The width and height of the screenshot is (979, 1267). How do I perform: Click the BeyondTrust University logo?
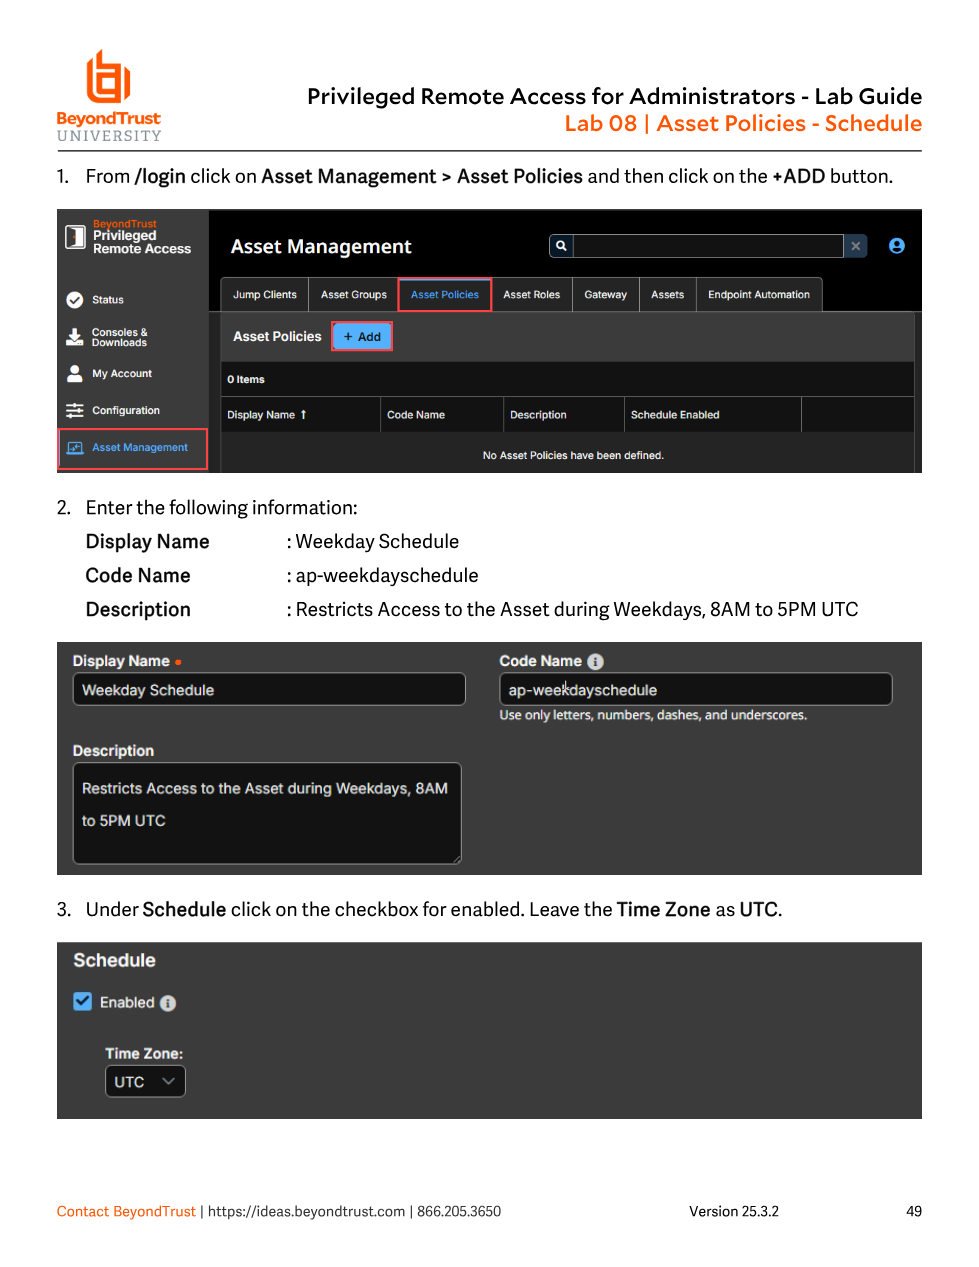tap(109, 96)
